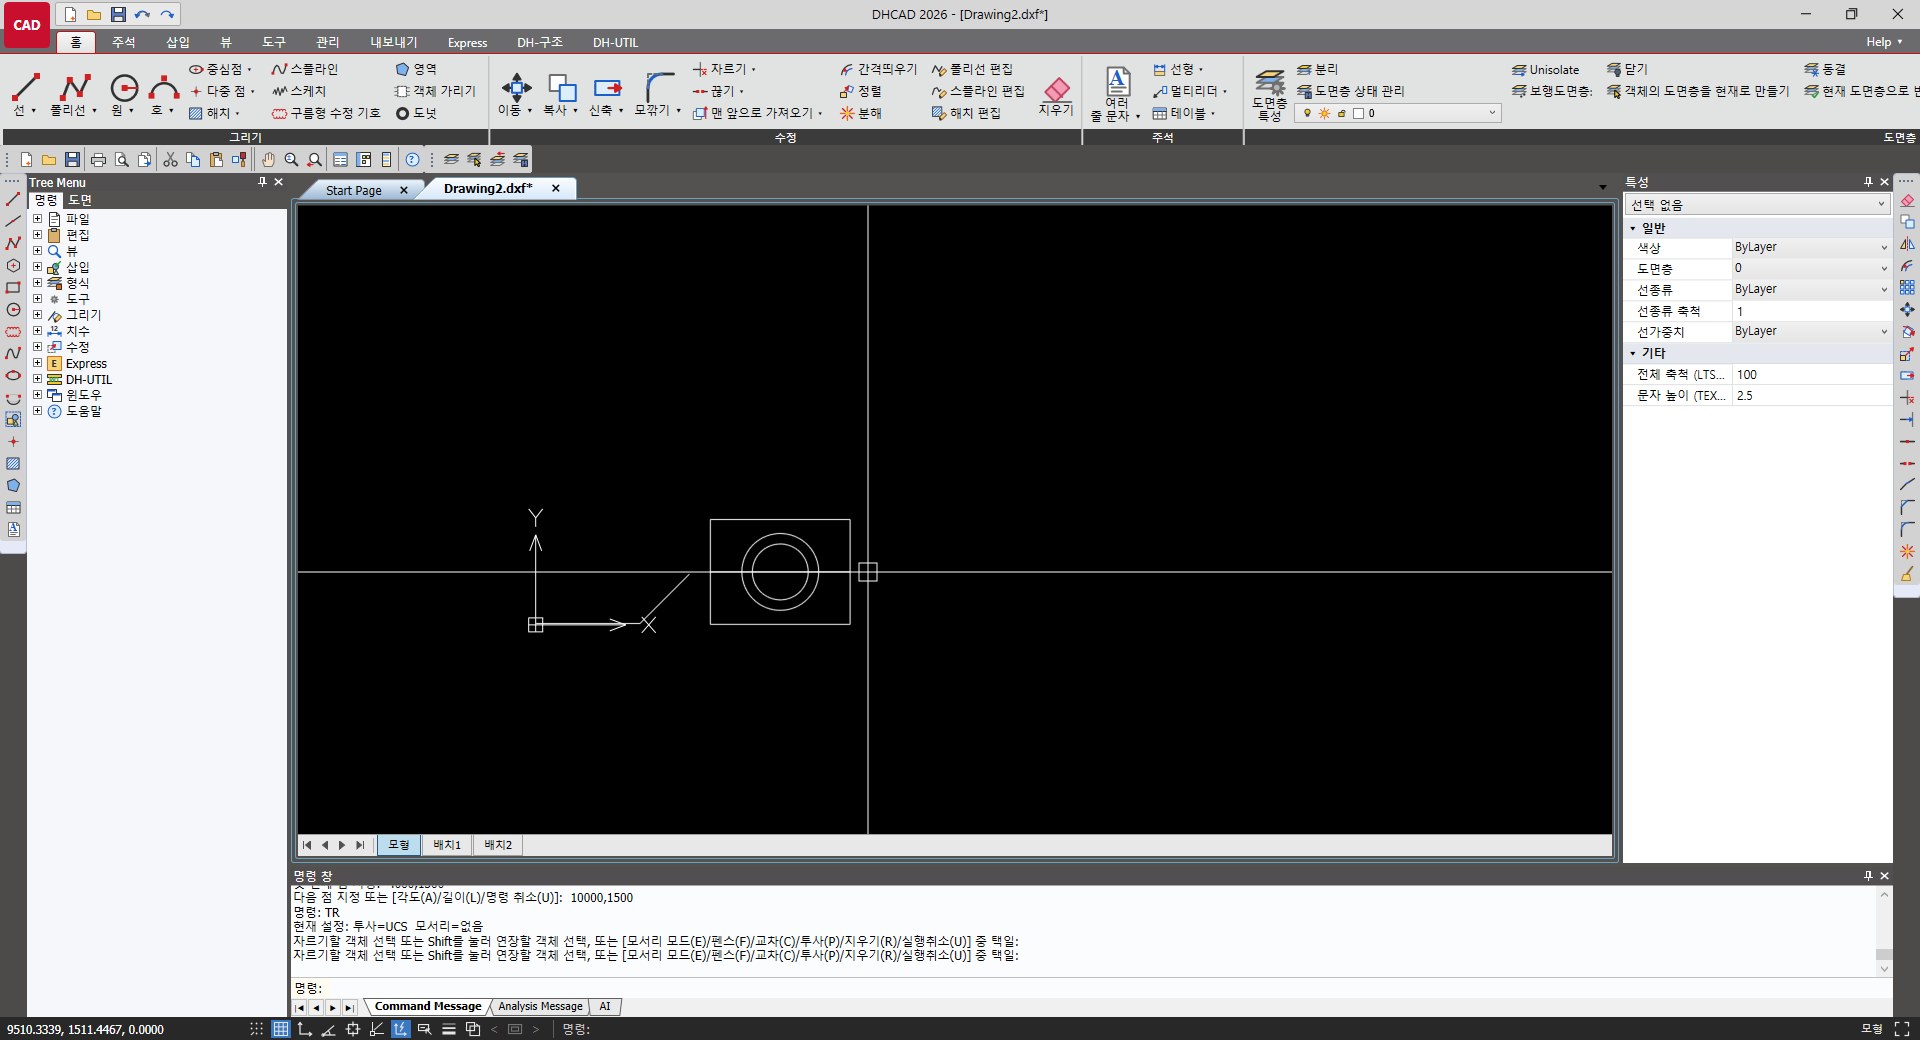Screen dimensions: 1920x1040
Task: Click the Layer Properties (도면층 특성) icon
Action: point(1270,94)
